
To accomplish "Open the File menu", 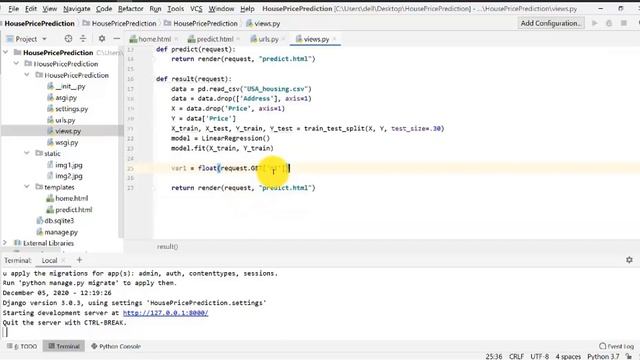I will pos(13,9).
